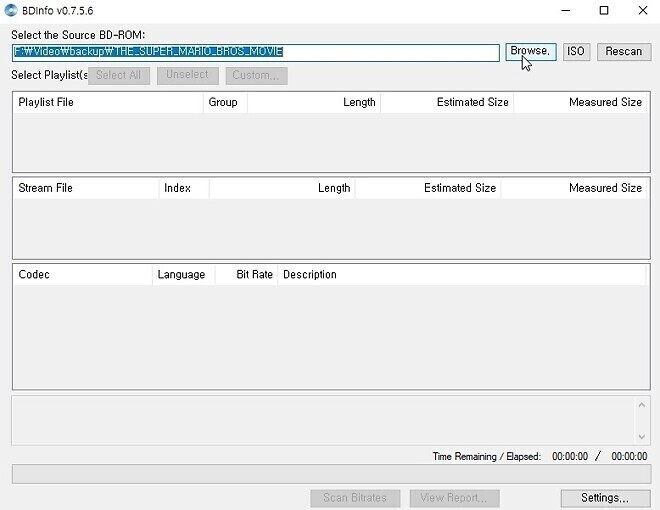This screenshot has width=660, height=510.
Task: Click playlist Measured Size column header
Action: tap(581, 102)
